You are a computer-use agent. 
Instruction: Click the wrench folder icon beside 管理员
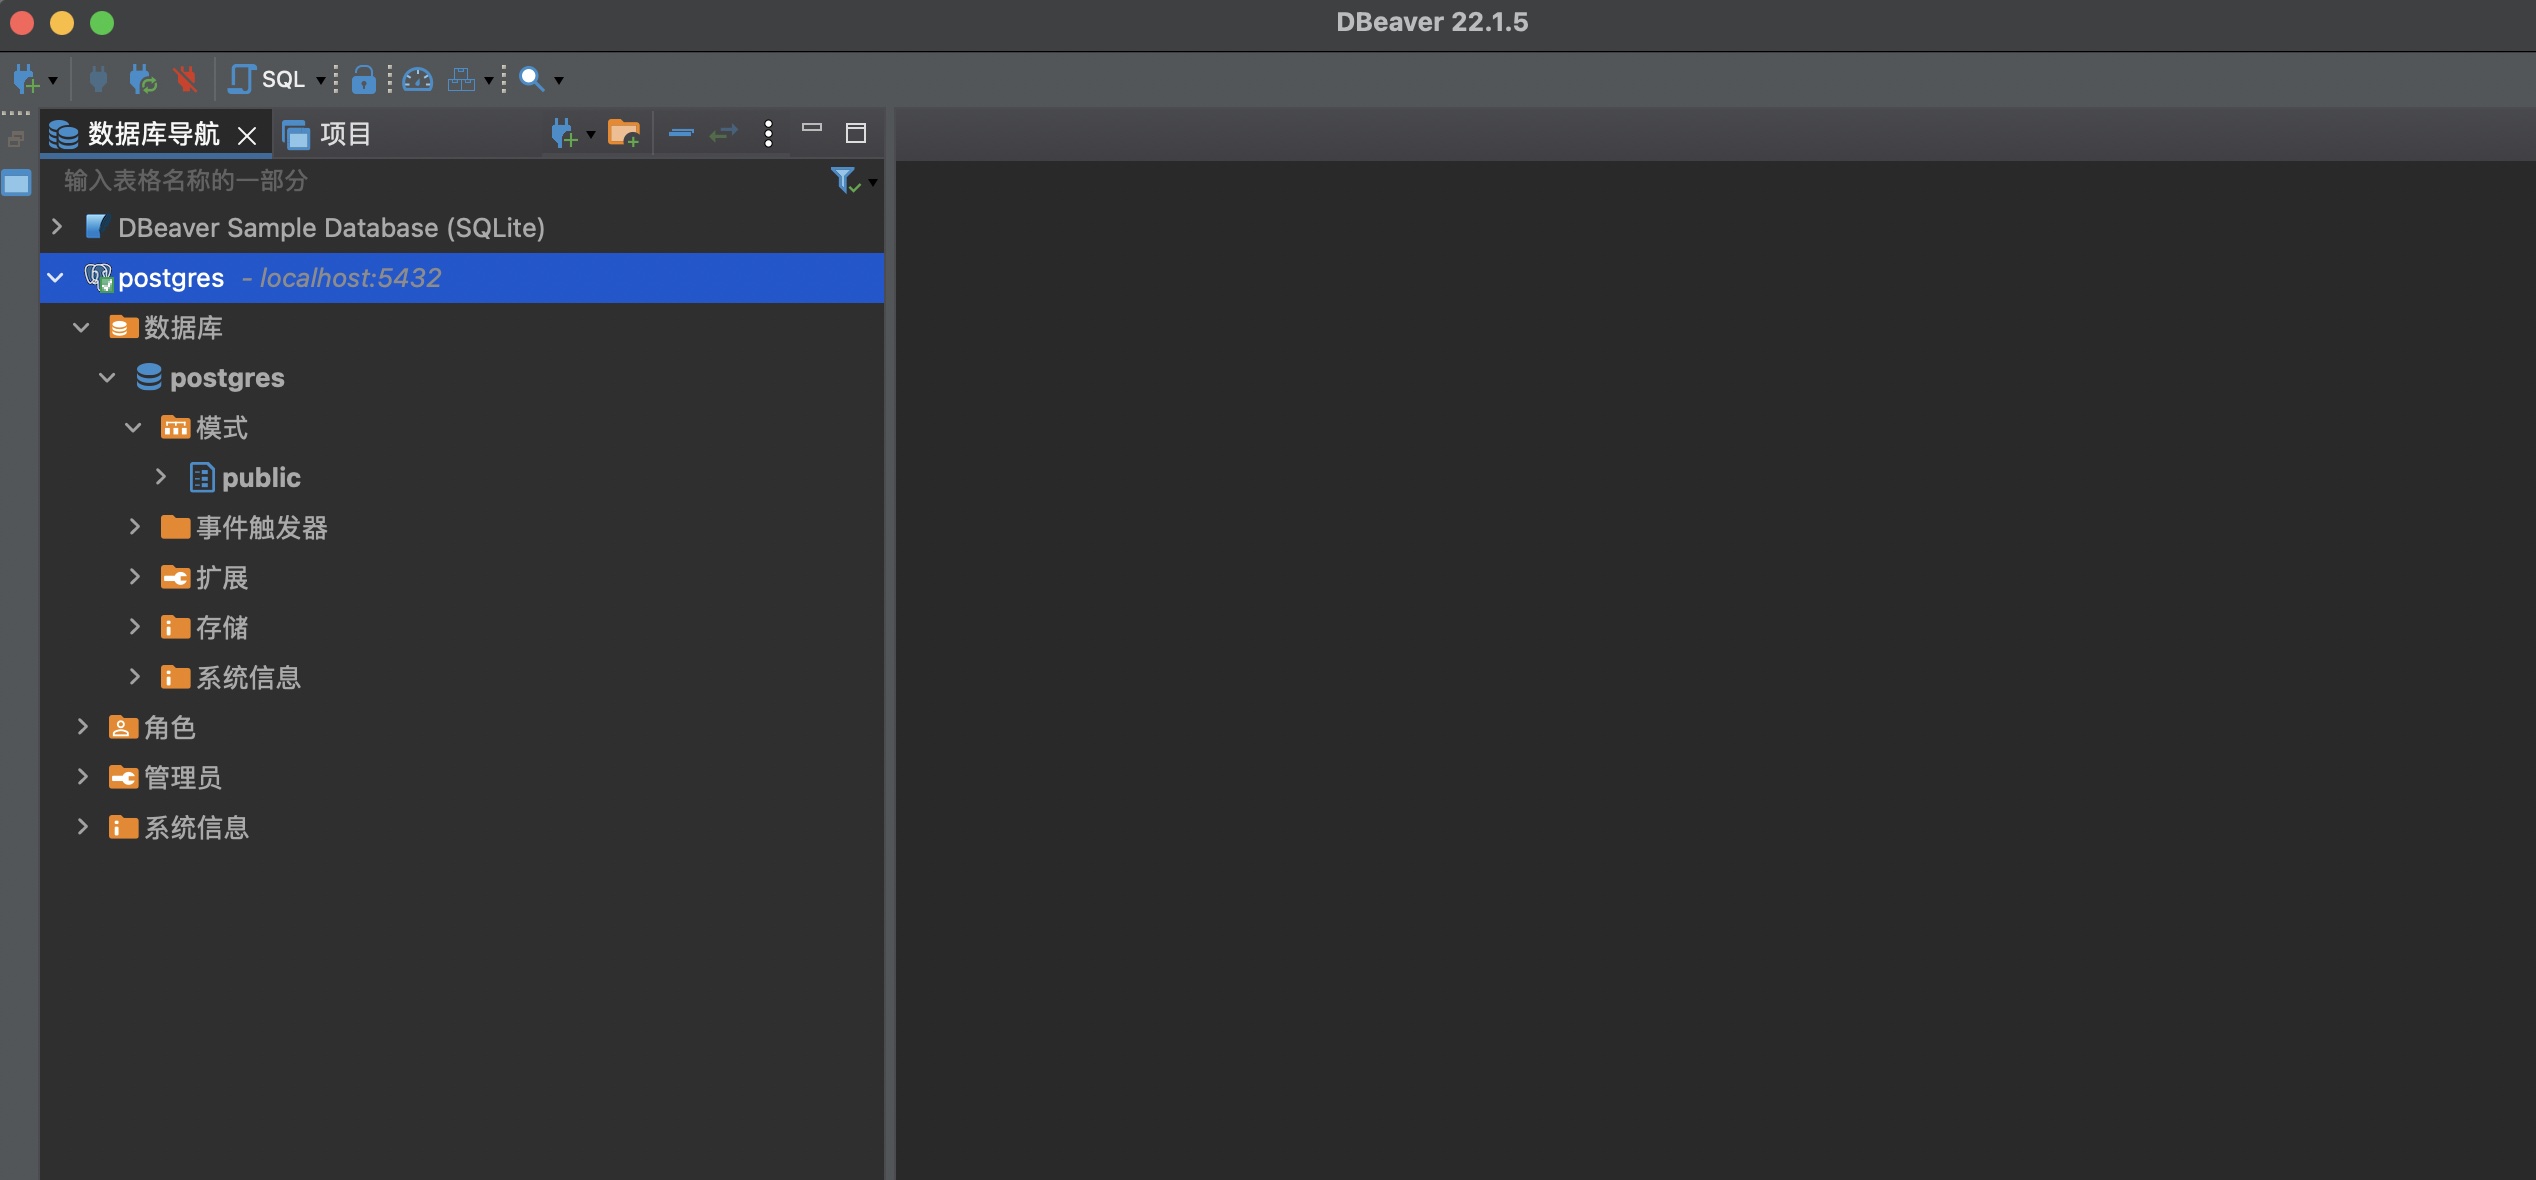pos(123,777)
